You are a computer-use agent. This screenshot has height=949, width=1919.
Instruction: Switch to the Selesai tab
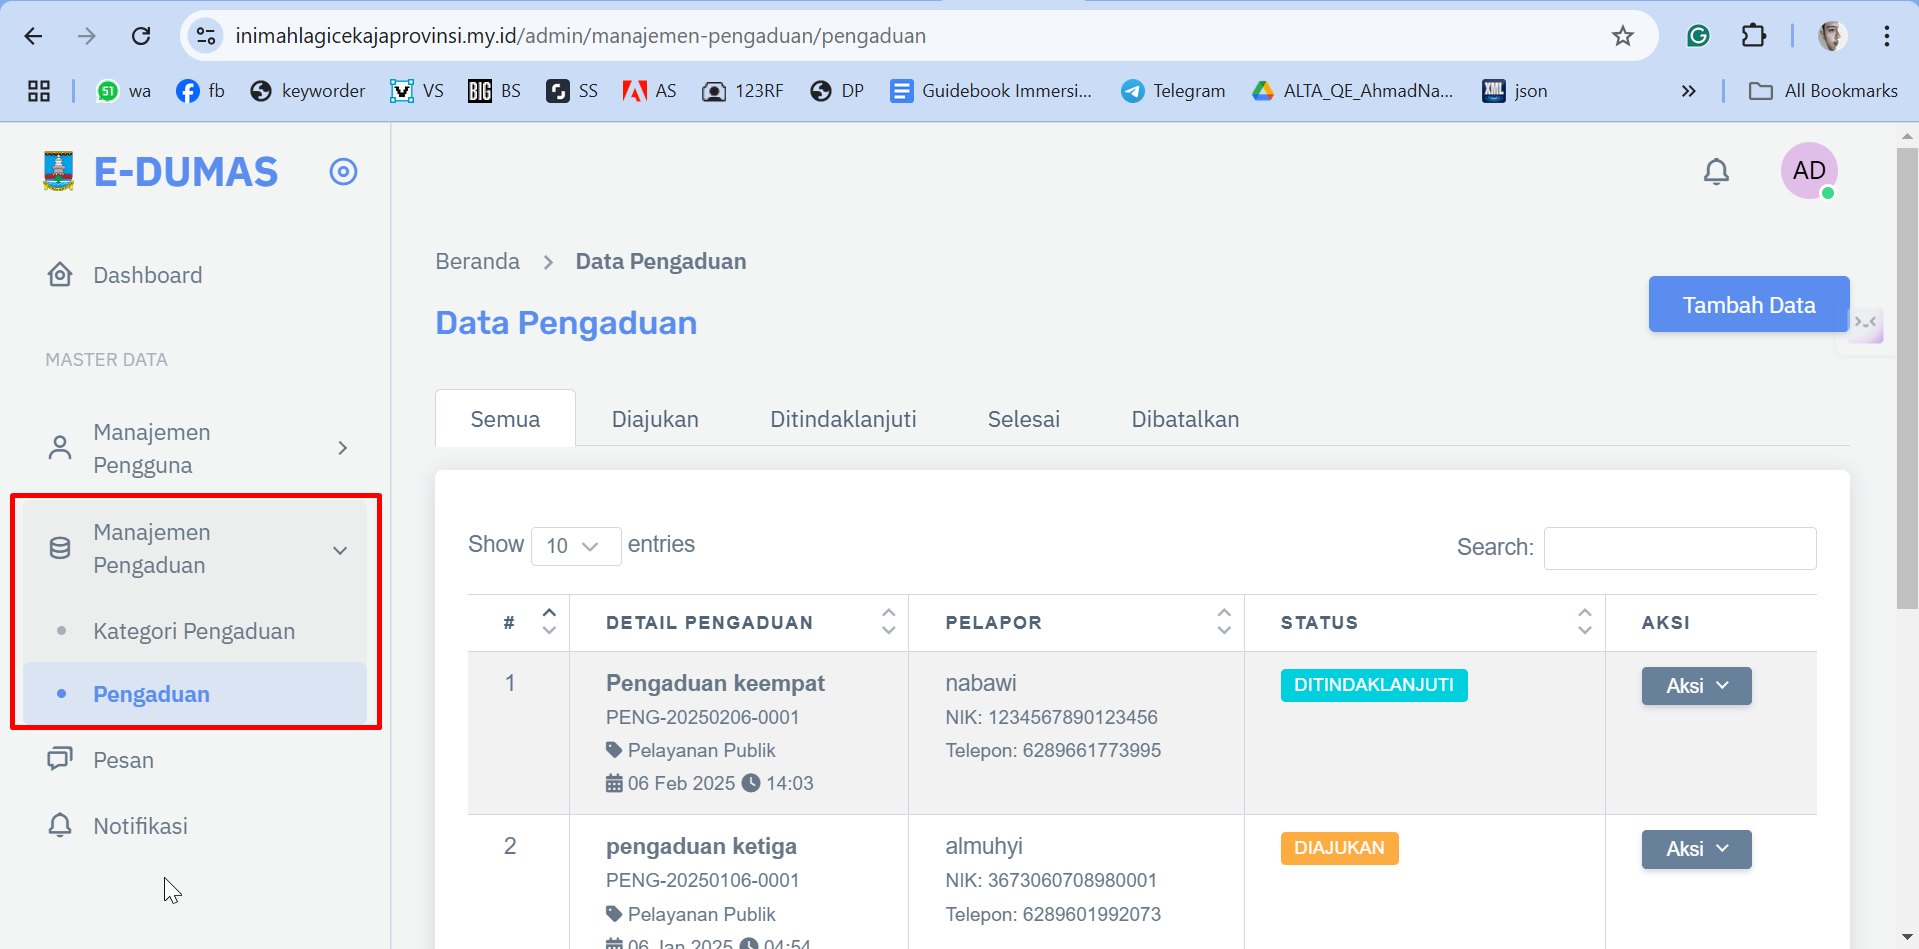click(1023, 419)
